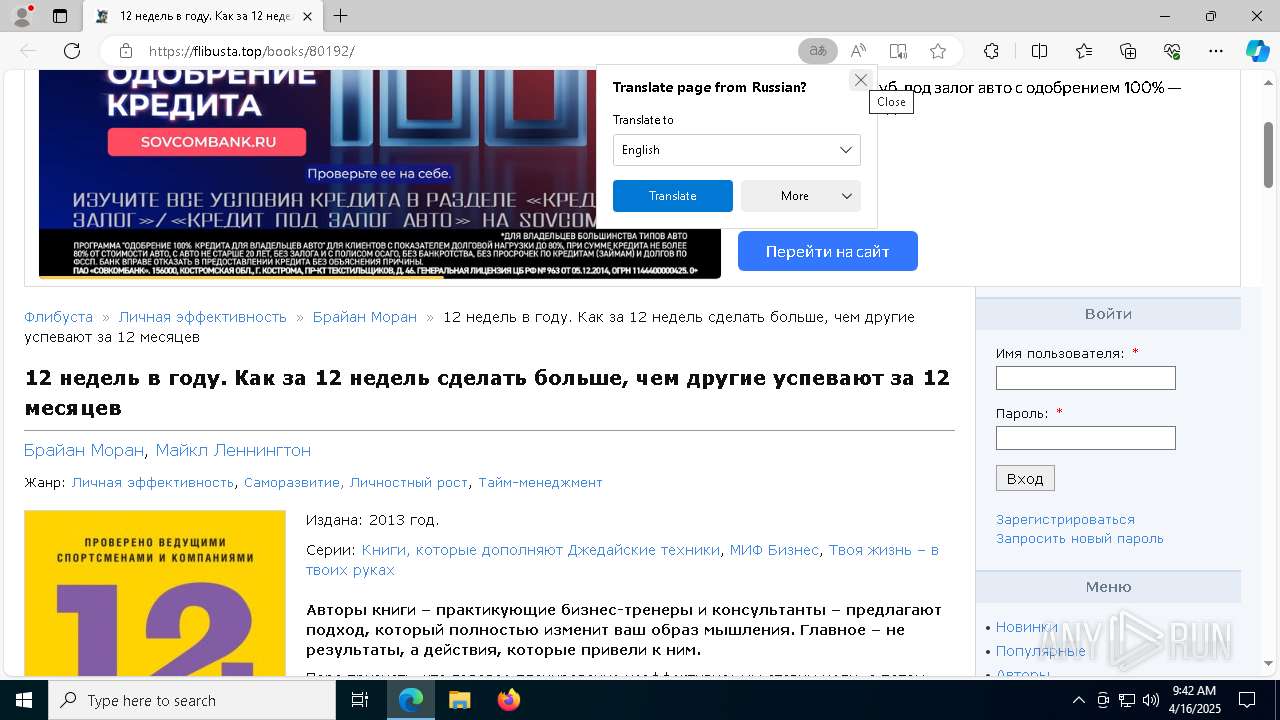Expand the More options dropdown
The height and width of the screenshot is (720, 1280).
(800, 196)
